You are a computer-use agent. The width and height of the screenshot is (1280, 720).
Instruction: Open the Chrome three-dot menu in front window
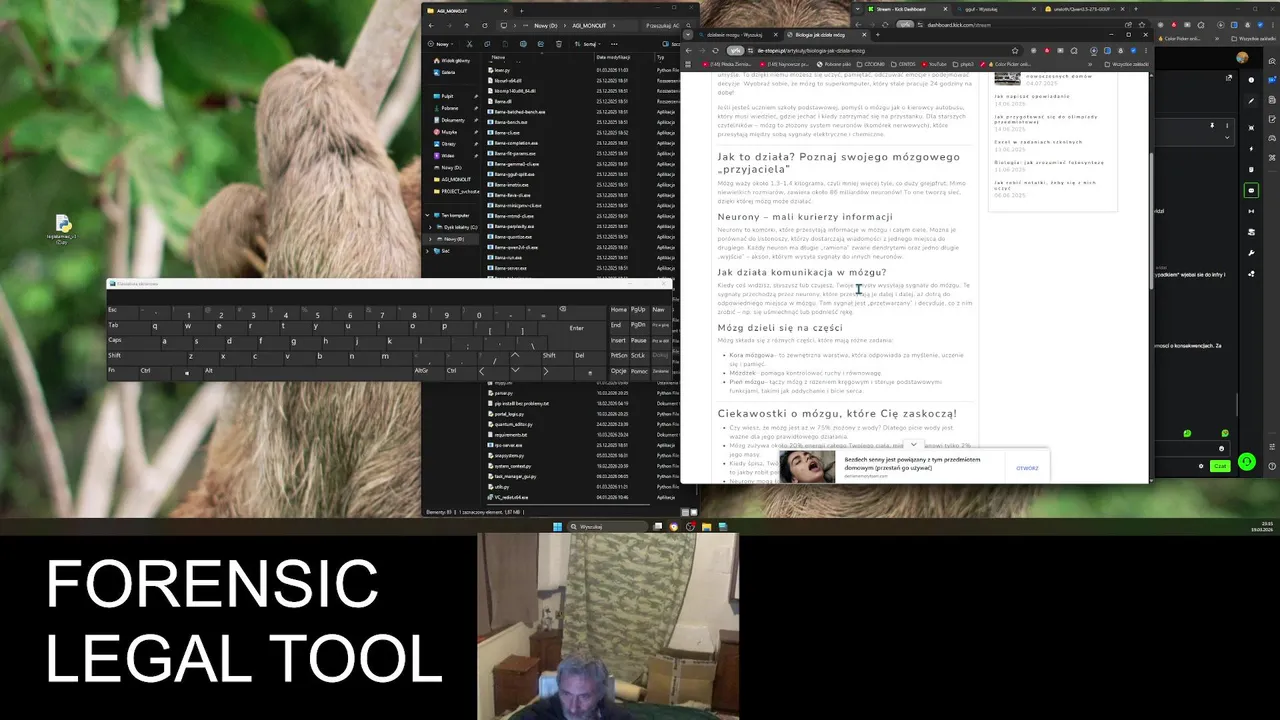[x=1146, y=50]
